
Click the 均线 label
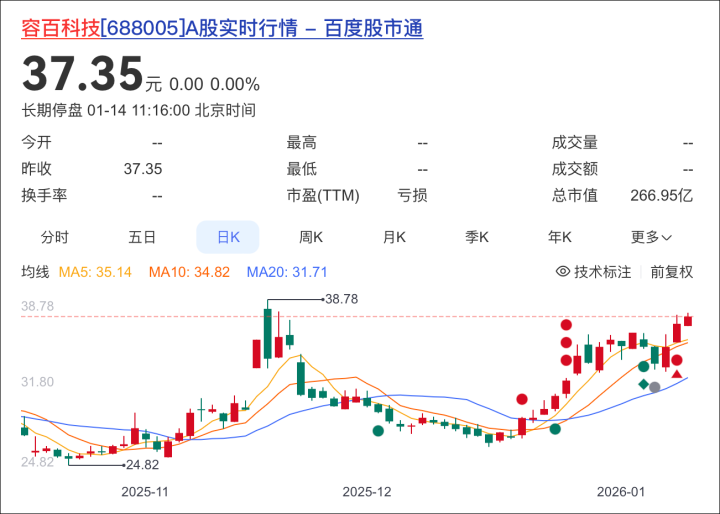[x=35, y=272]
